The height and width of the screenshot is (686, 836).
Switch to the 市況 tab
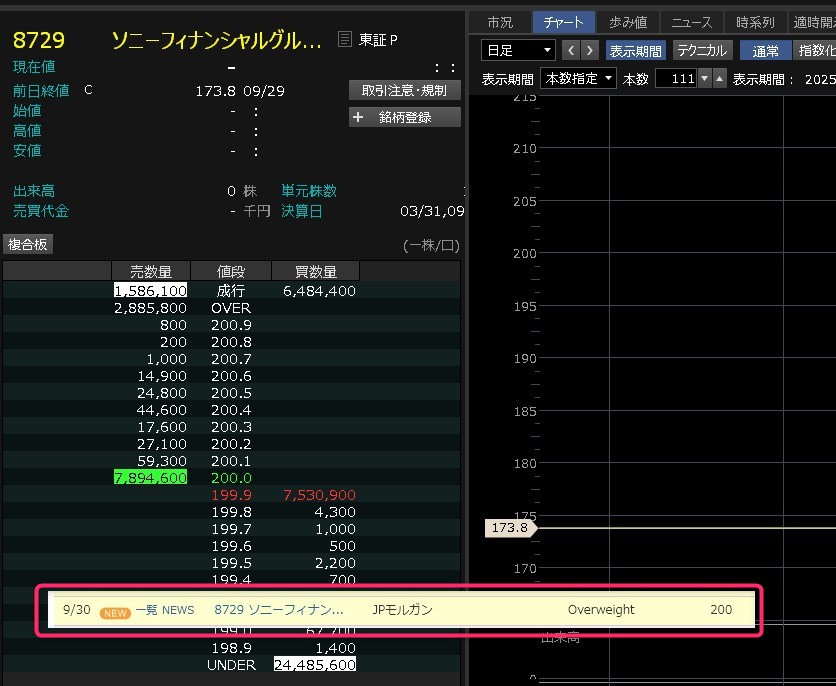499,22
